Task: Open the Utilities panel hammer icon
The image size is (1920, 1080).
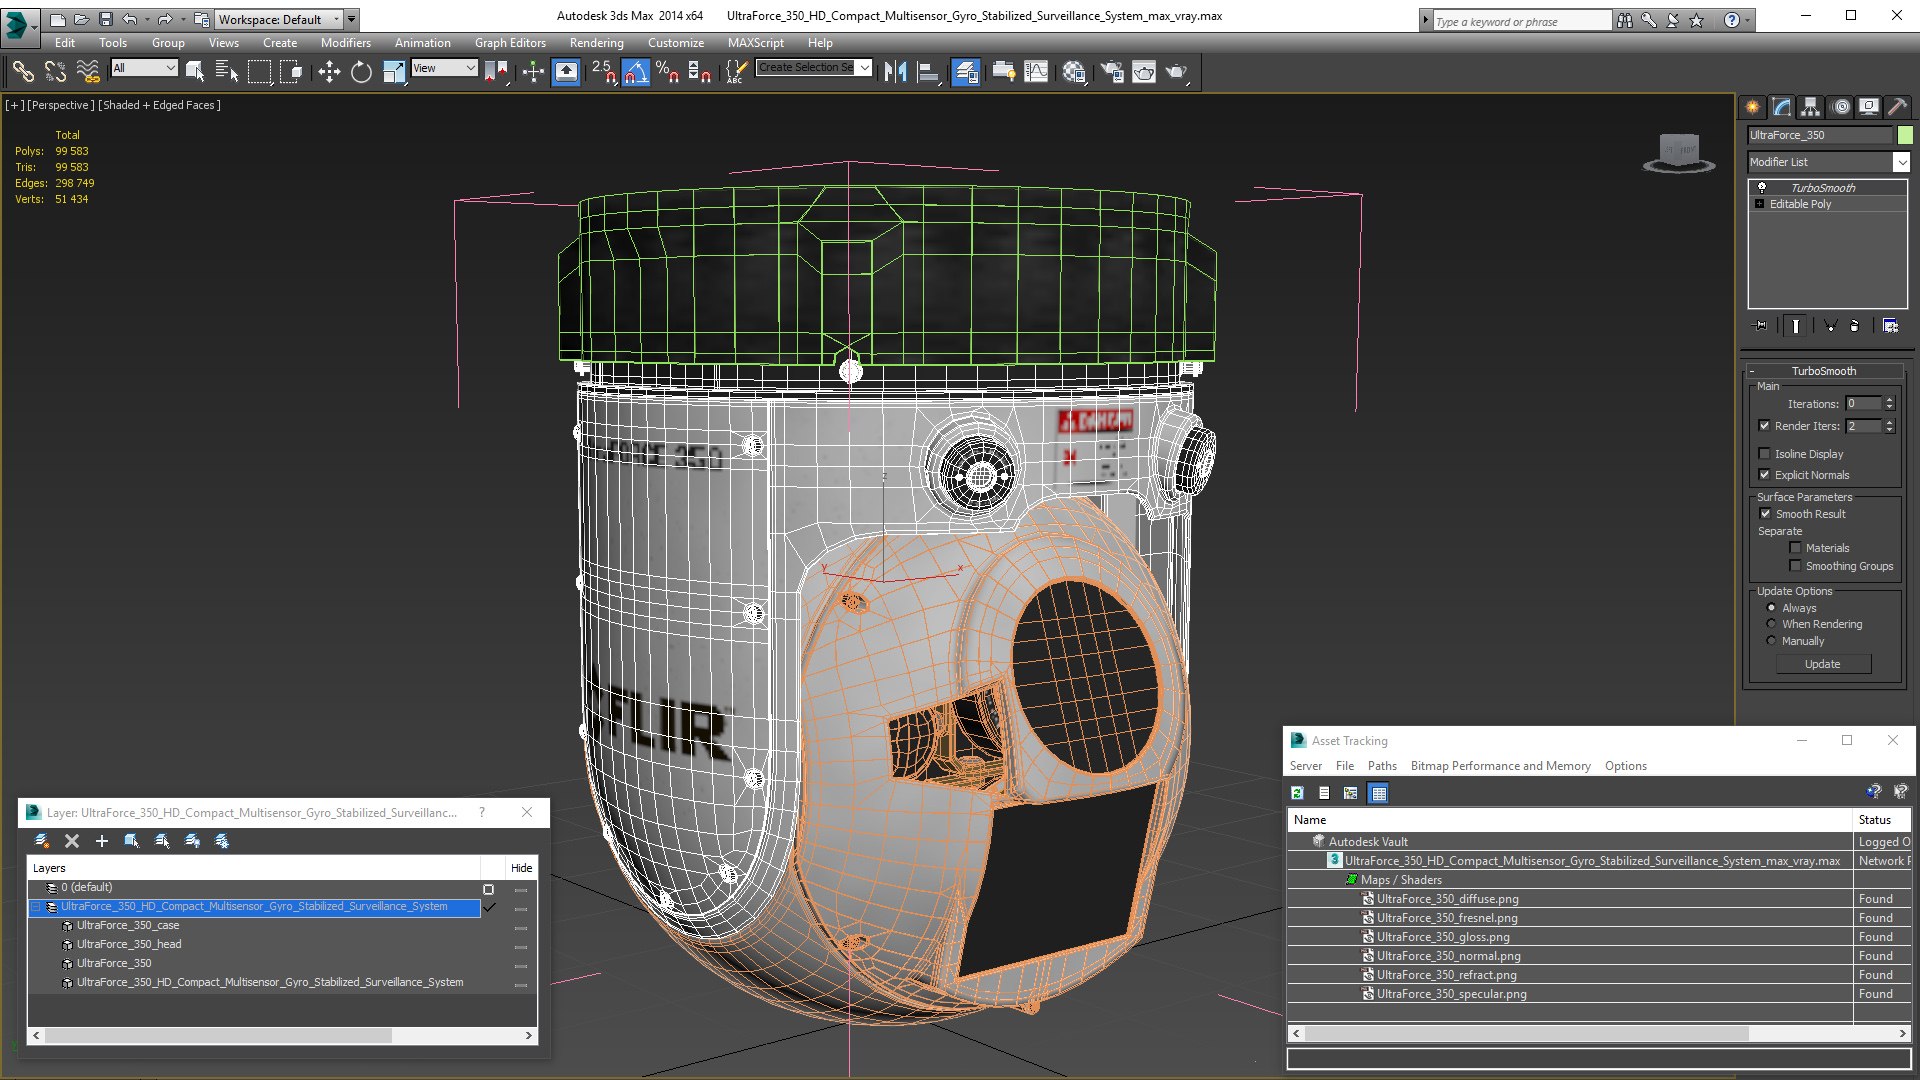Action: point(1897,107)
